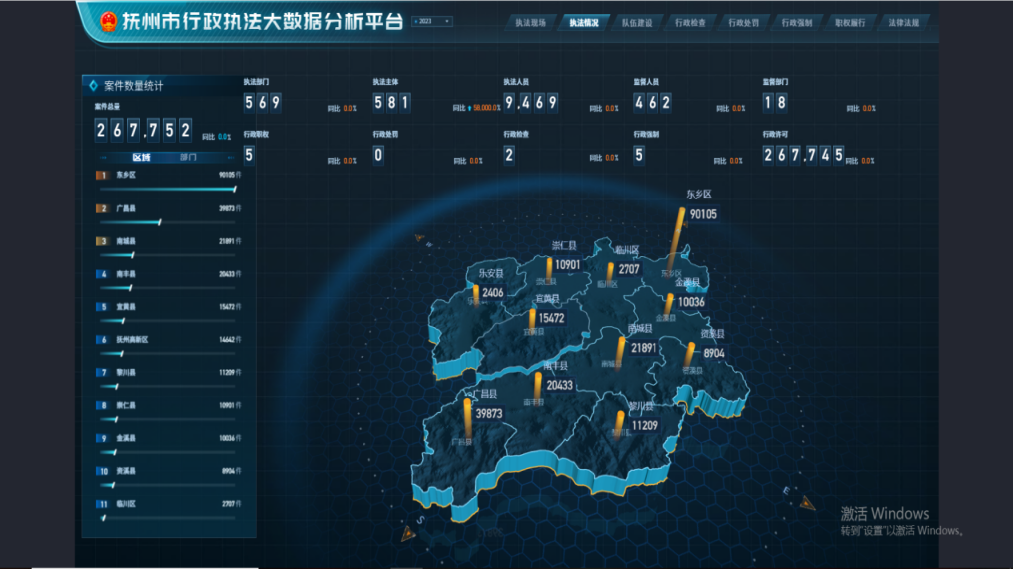Click the national emblem logo in the header

108,21
